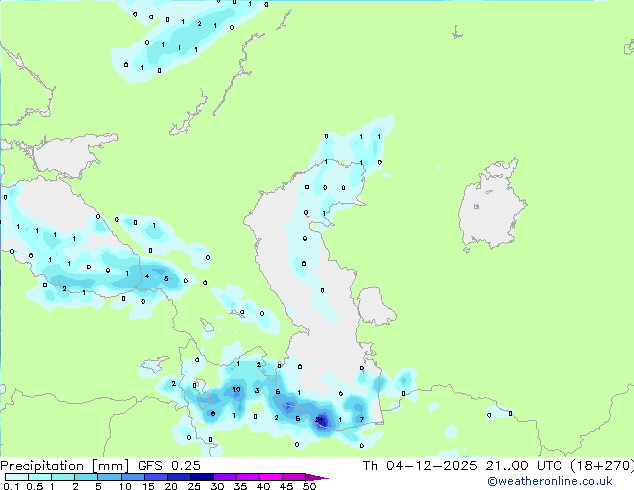The image size is (634, 490).
Task: Click the 0.1–0.5 mm lightest cyan legend swatch
Action: [17, 477]
